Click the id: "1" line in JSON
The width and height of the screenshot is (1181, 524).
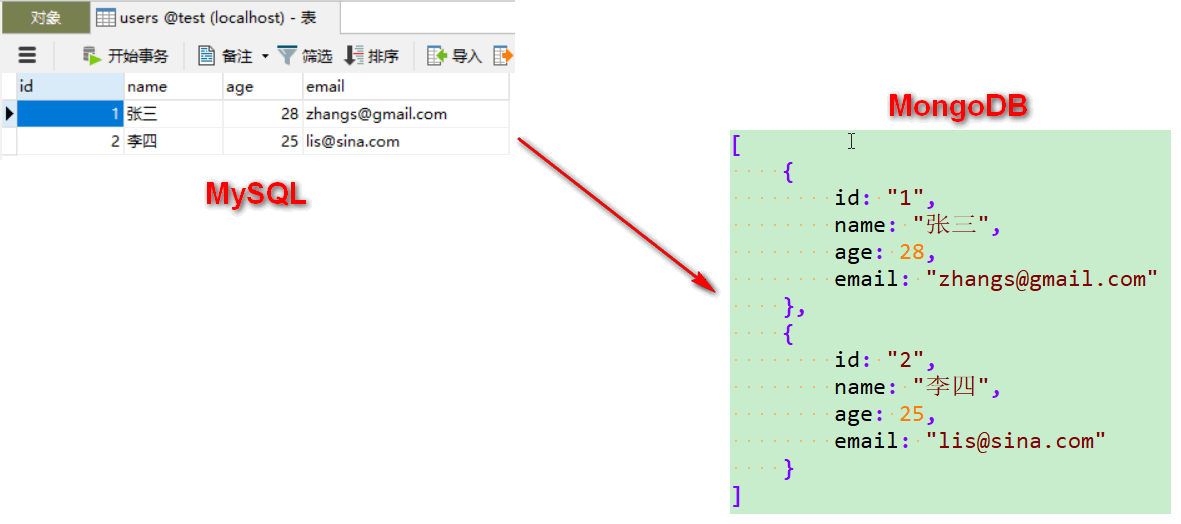point(885,199)
